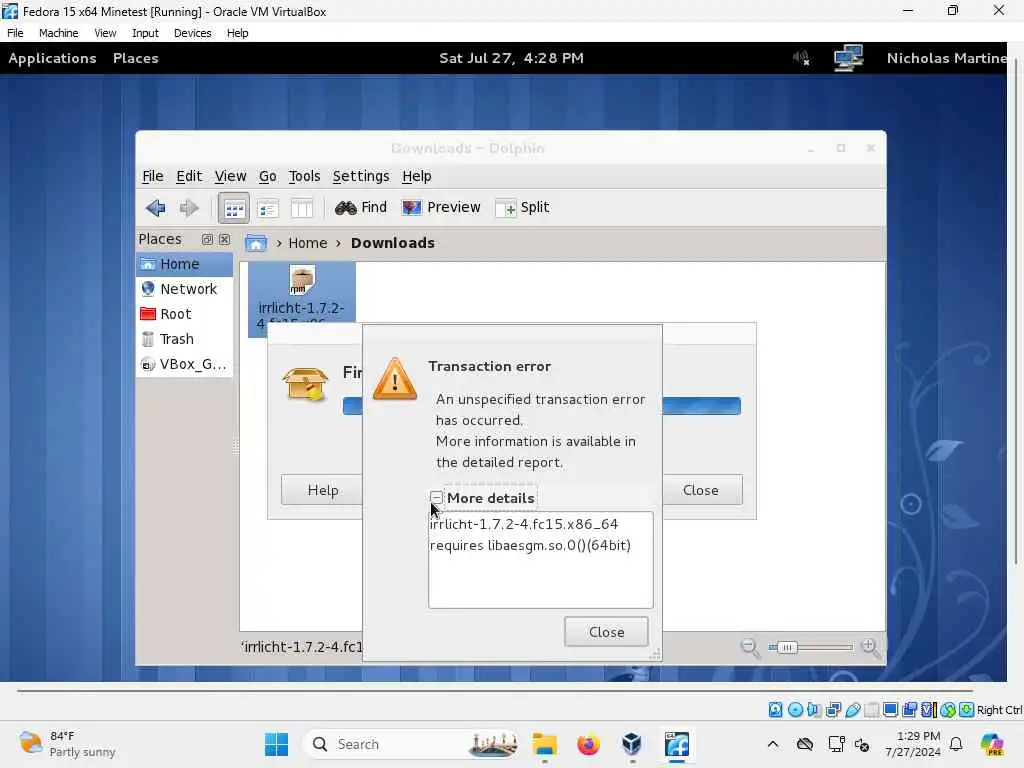Click the Dolphin zoom in icon
The width and height of the screenshot is (1024, 768).
tap(870, 647)
